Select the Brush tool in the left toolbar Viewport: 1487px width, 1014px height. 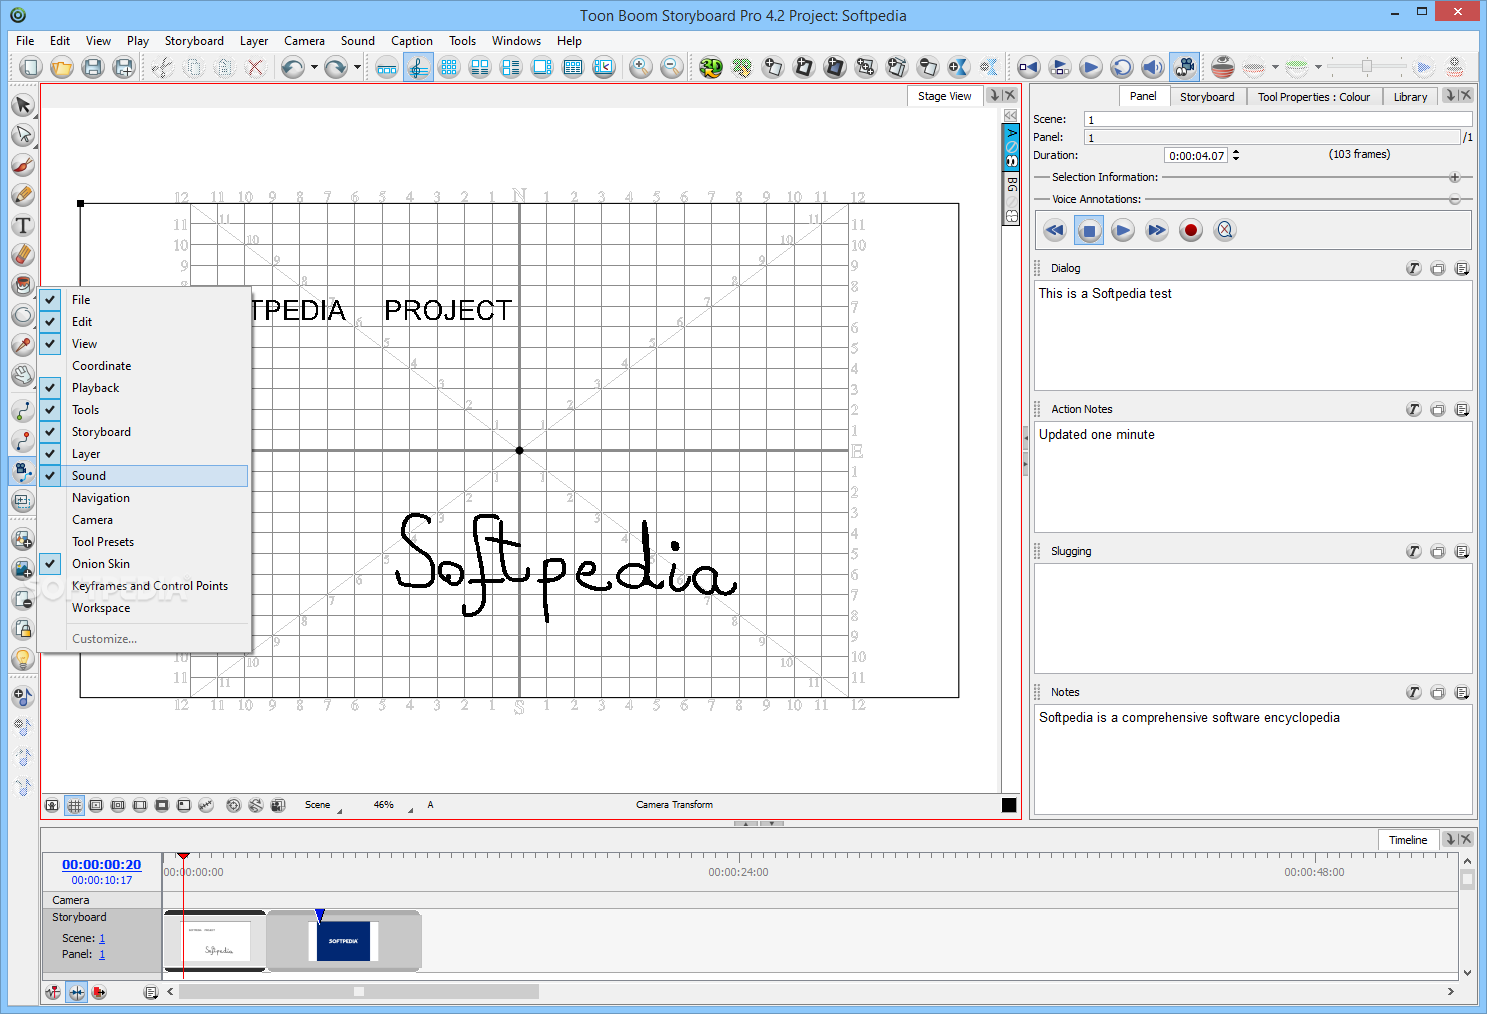(x=22, y=165)
